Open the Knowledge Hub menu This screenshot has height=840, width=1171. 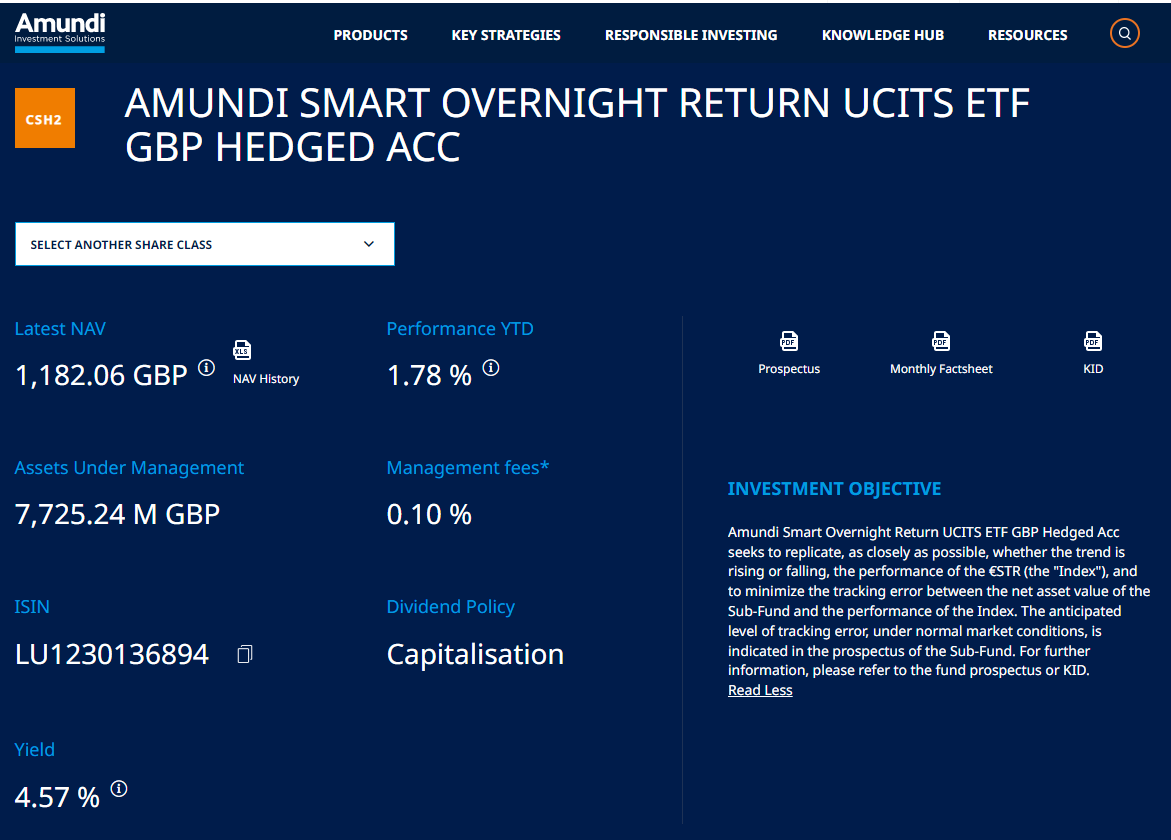pos(883,35)
